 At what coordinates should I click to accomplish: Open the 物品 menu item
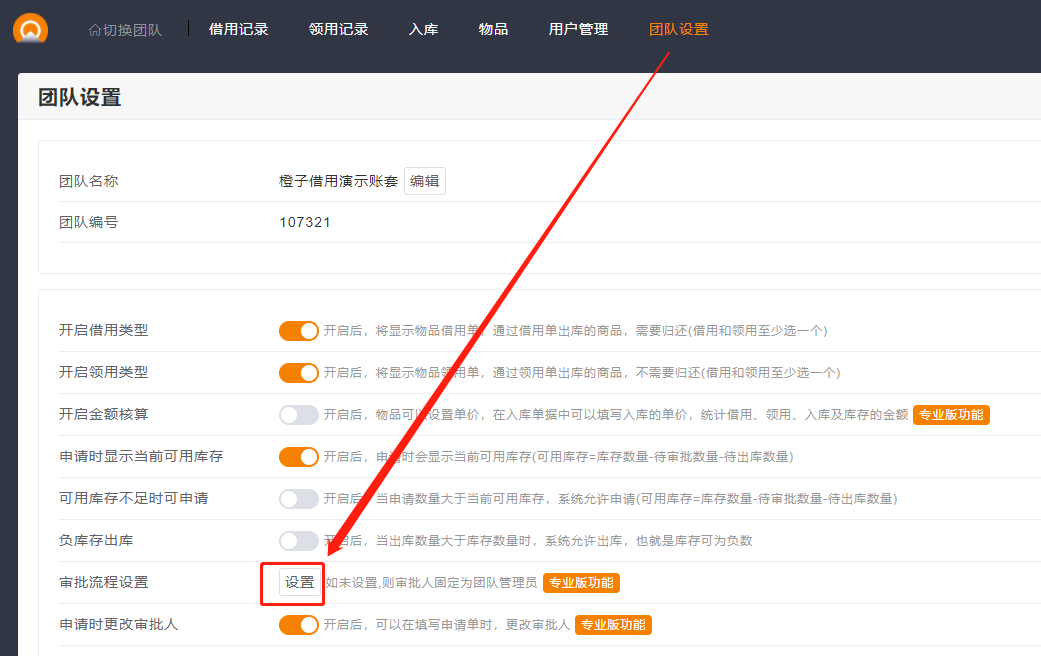[x=493, y=29]
